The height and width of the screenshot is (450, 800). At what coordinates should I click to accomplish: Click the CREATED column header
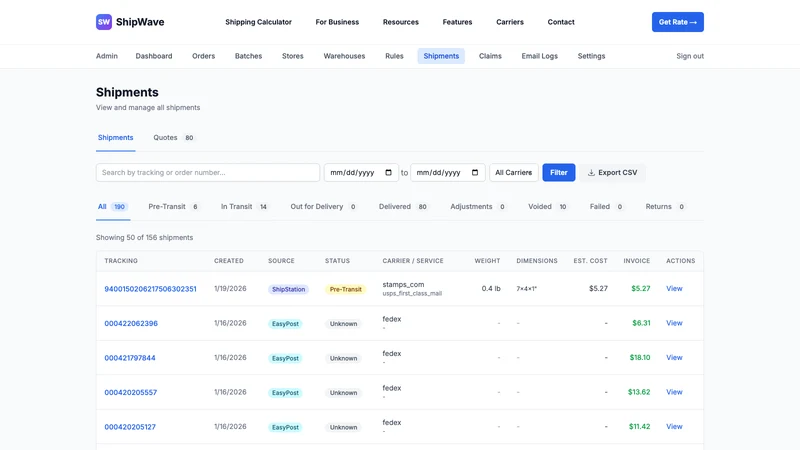pos(229,261)
